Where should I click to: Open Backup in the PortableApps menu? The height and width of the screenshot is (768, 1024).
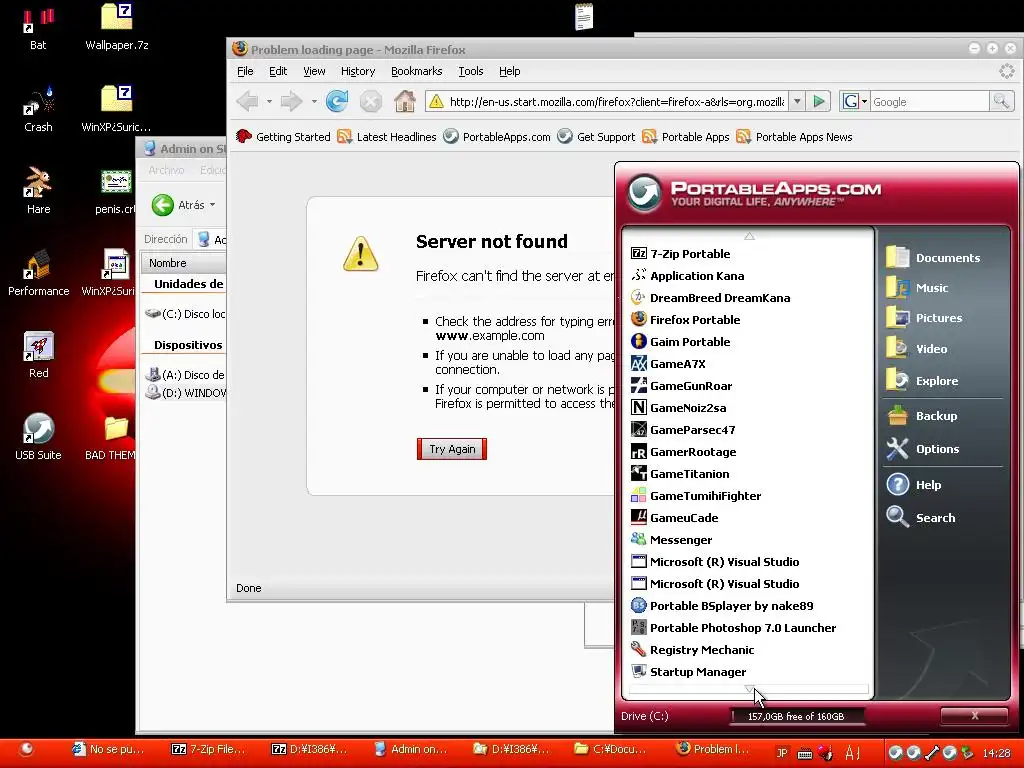[x=921, y=415]
